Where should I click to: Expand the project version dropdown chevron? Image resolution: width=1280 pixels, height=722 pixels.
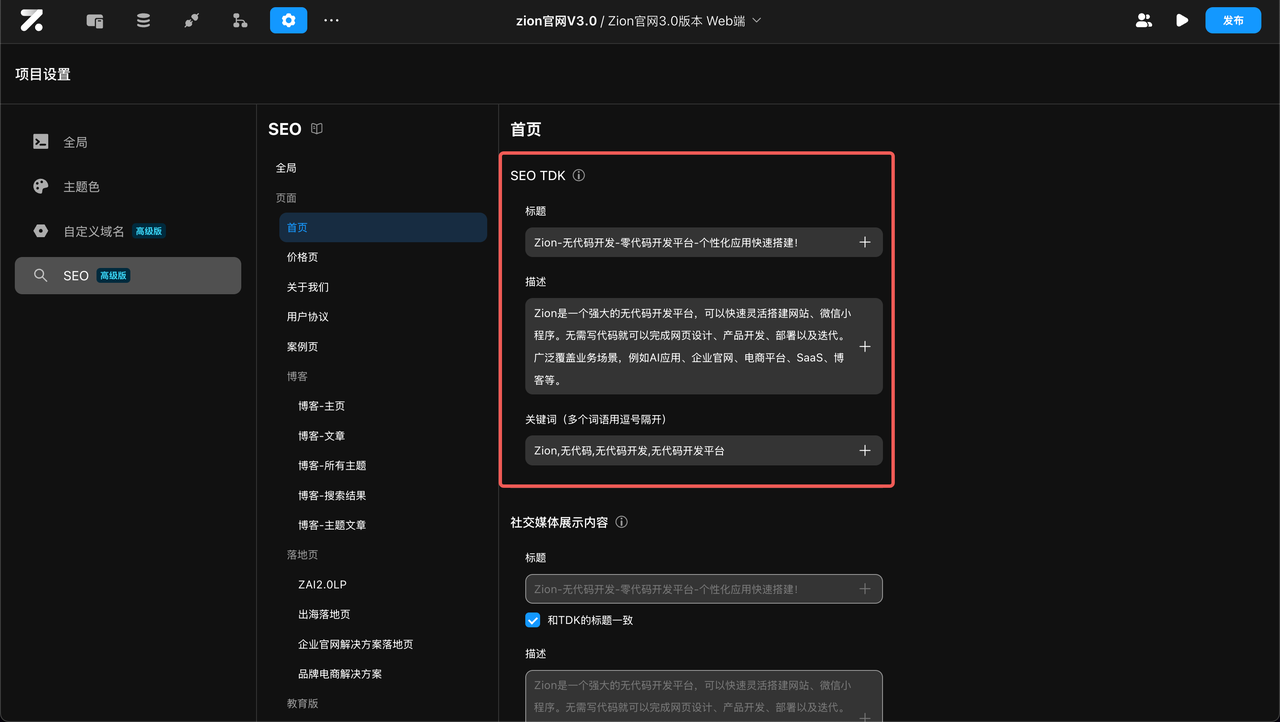pyautogui.click(x=757, y=20)
